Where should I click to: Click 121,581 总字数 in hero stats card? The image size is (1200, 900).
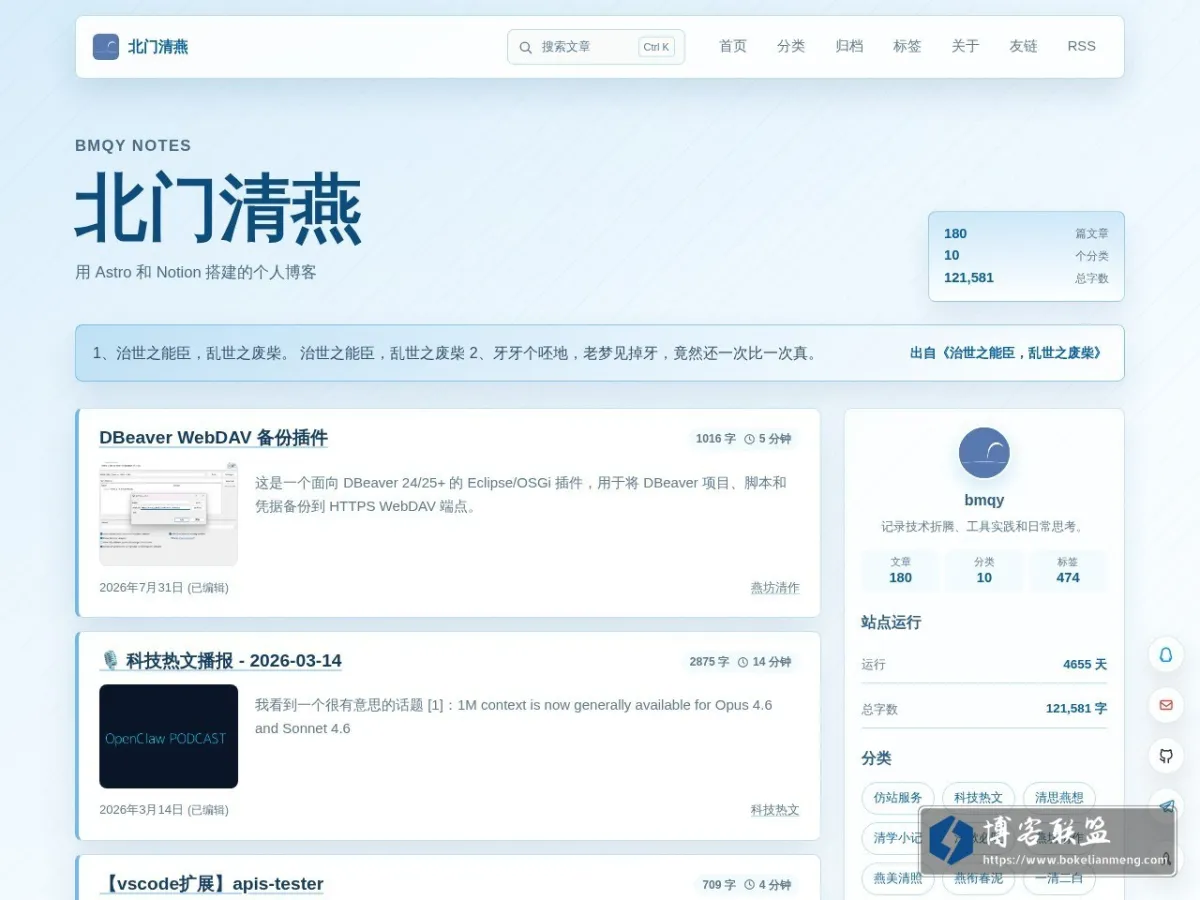pyautogui.click(x=1026, y=278)
